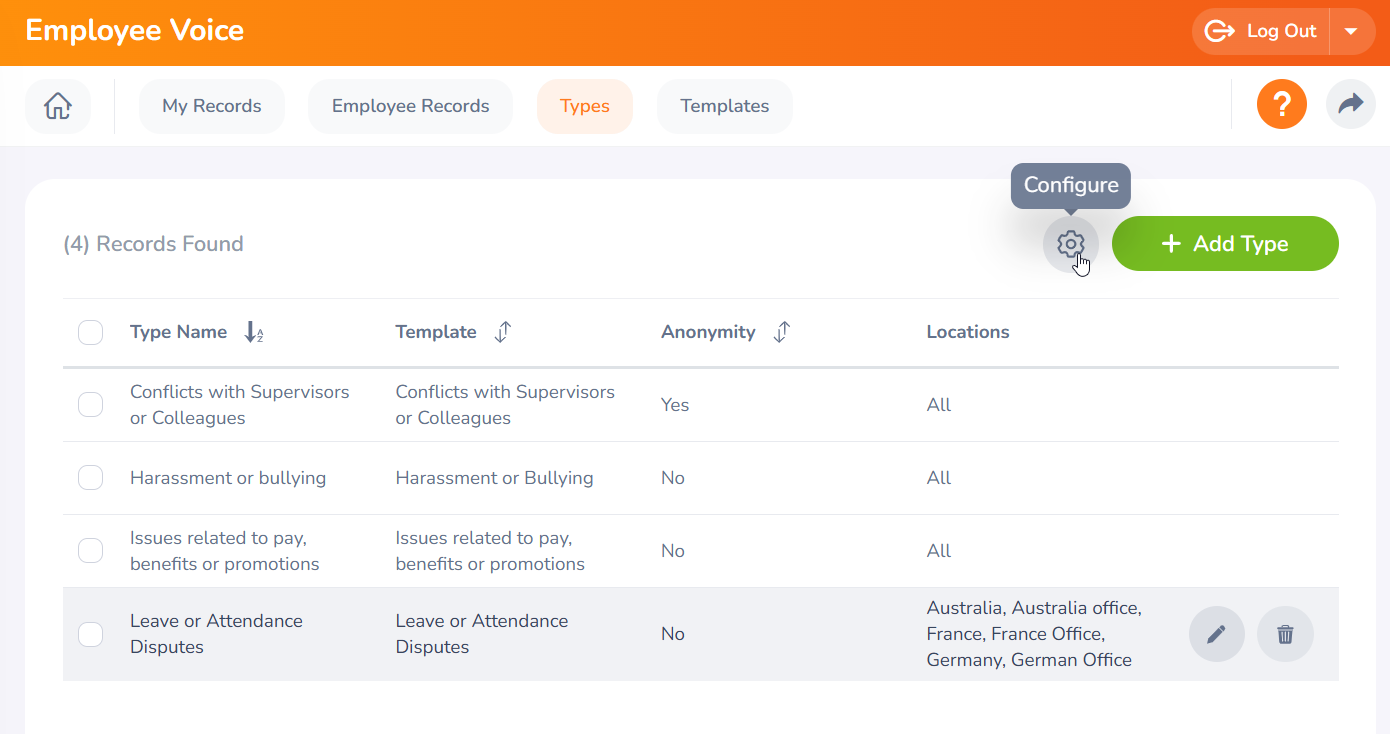
Task: Switch to the My Records tab
Action: pyautogui.click(x=212, y=106)
